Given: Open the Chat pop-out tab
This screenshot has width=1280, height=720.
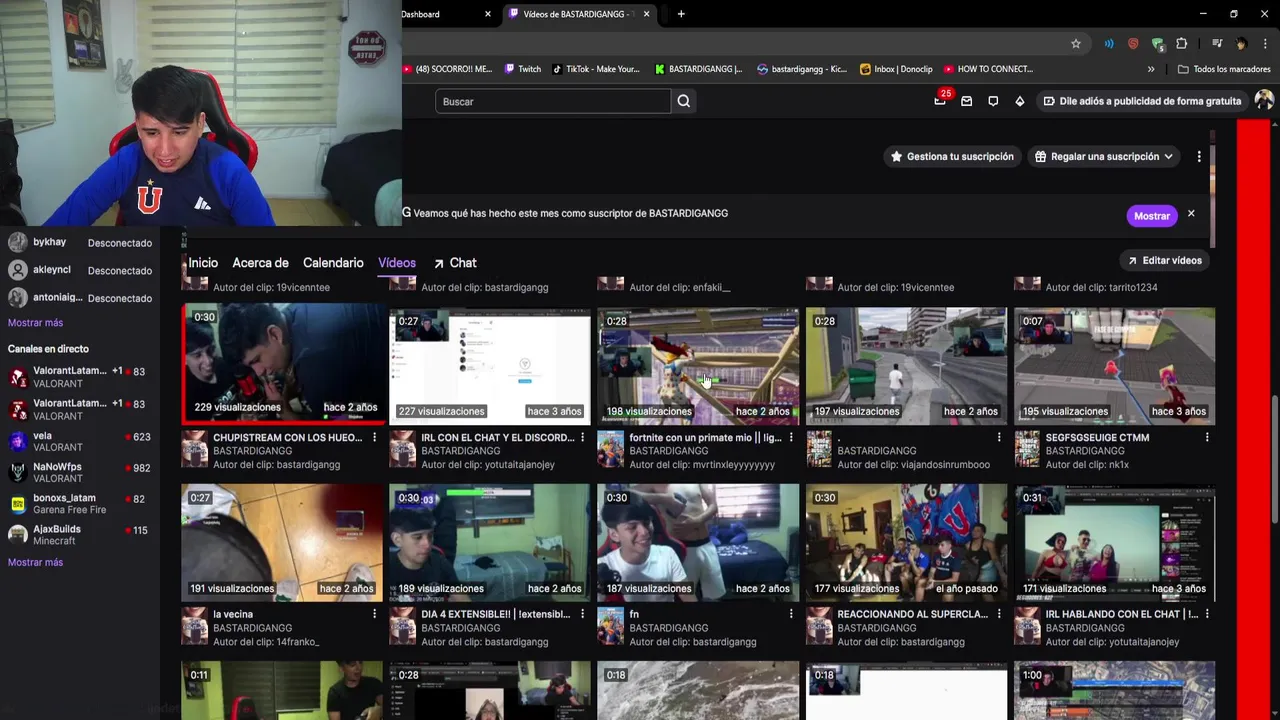Looking at the screenshot, I should (455, 263).
